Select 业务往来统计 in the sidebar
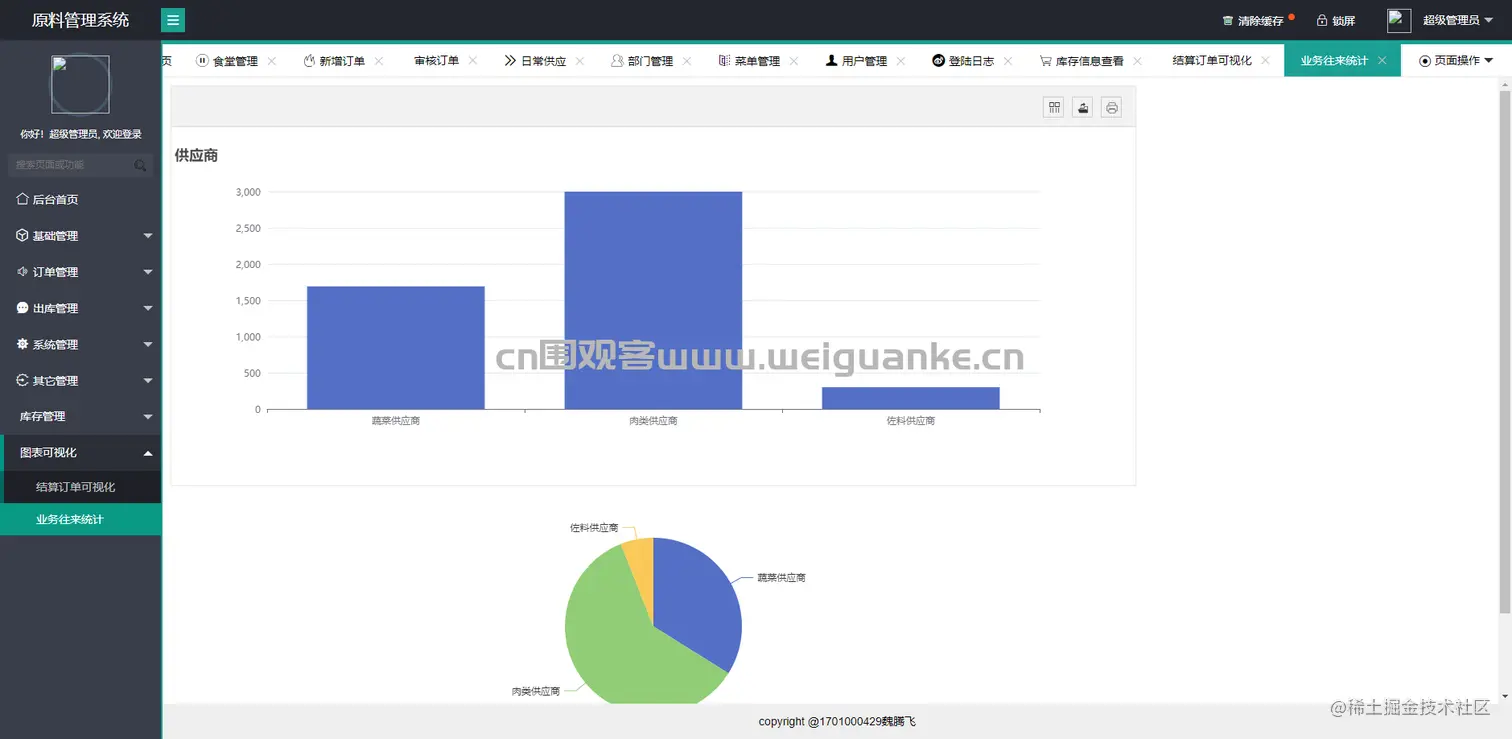Viewport: 1512px width, 739px height. click(x=81, y=520)
